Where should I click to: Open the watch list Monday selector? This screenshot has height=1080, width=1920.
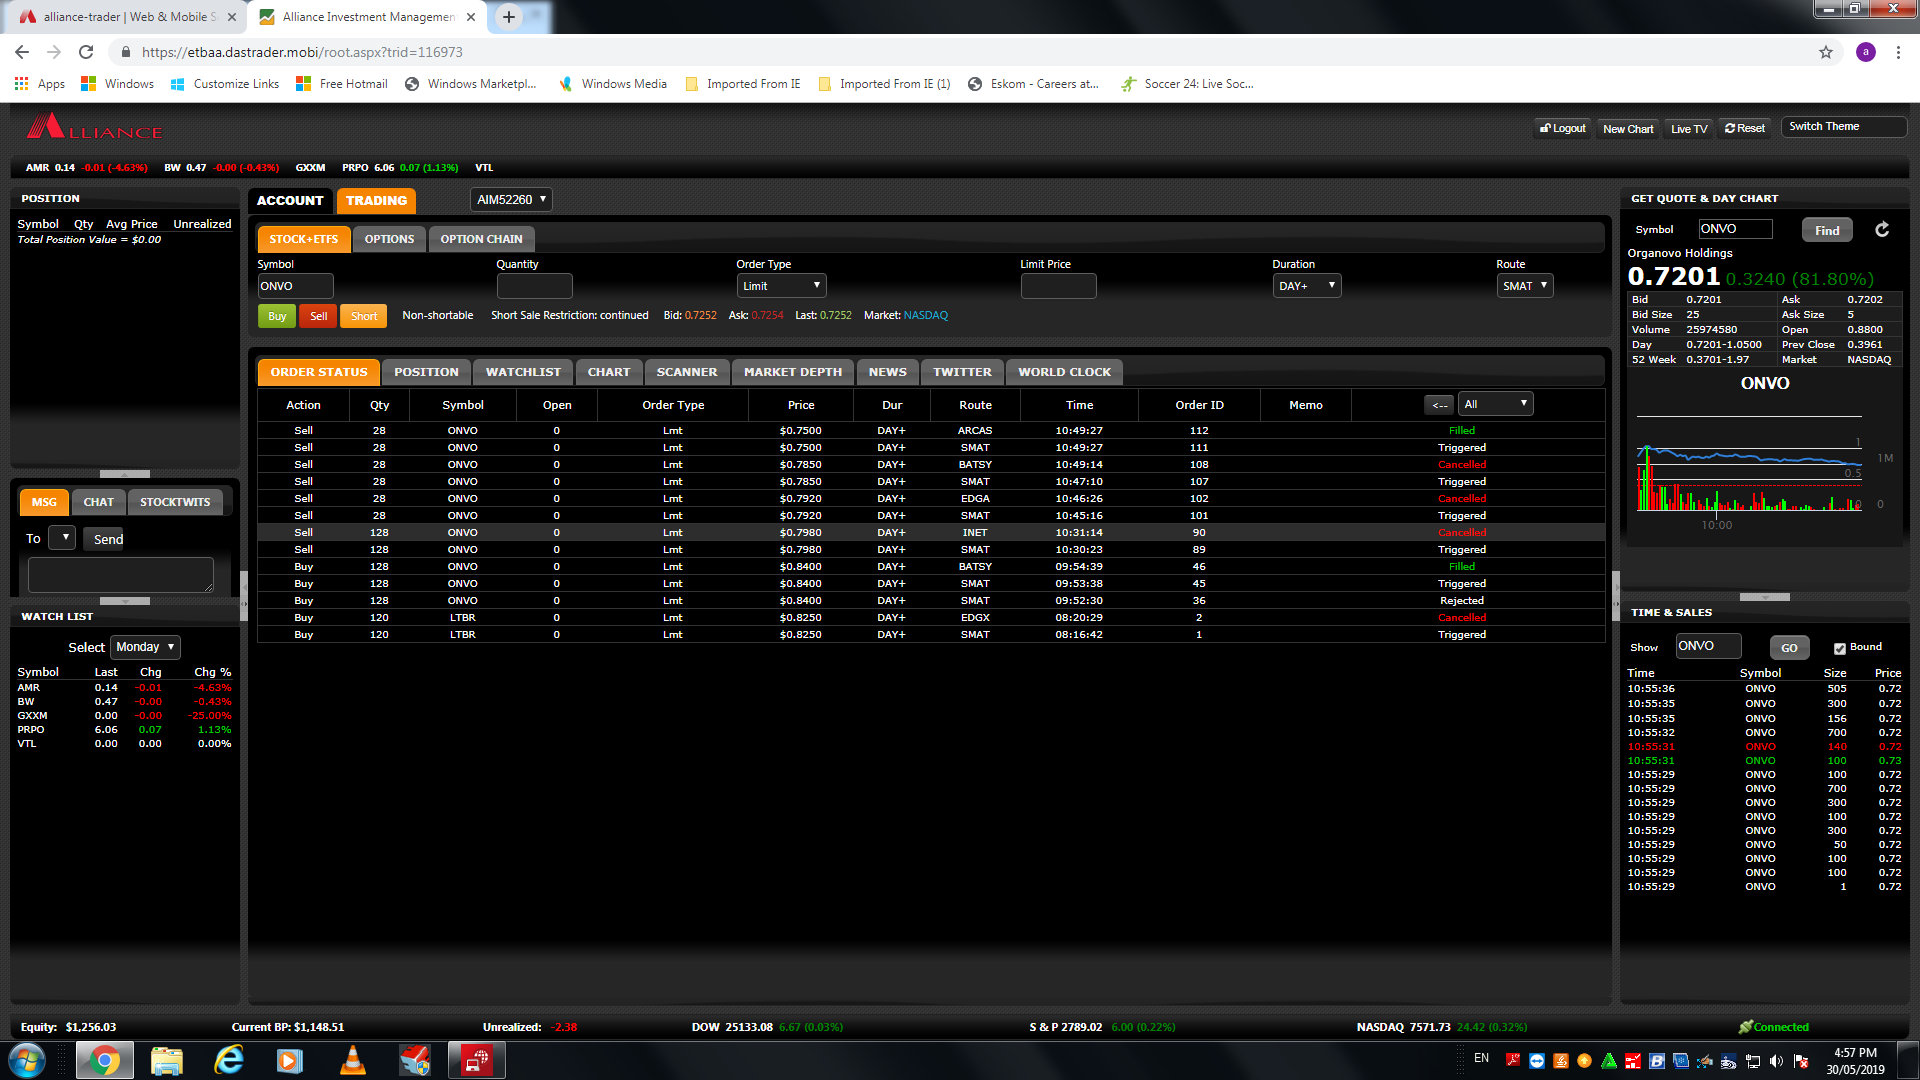145,647
